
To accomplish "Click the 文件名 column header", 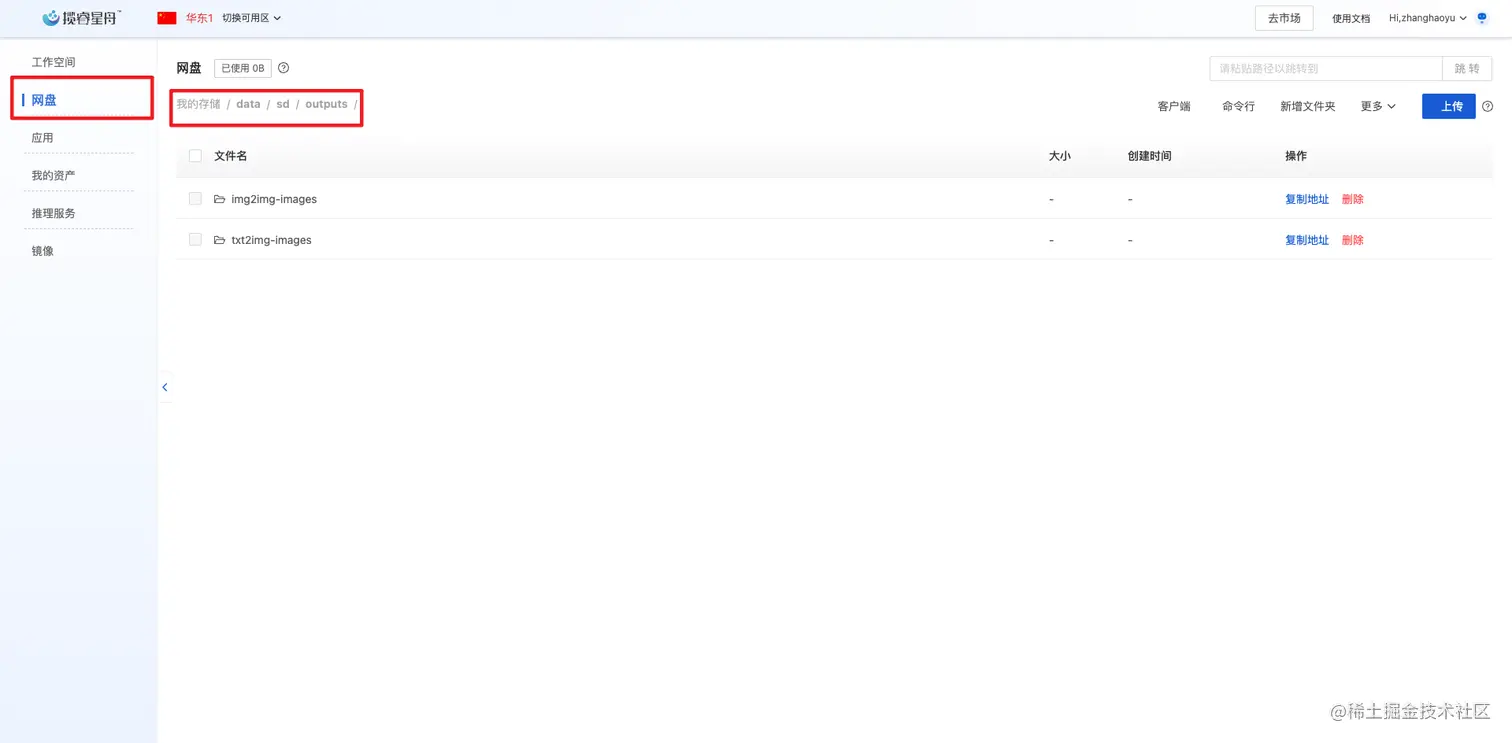I will (x=230, y=156).
